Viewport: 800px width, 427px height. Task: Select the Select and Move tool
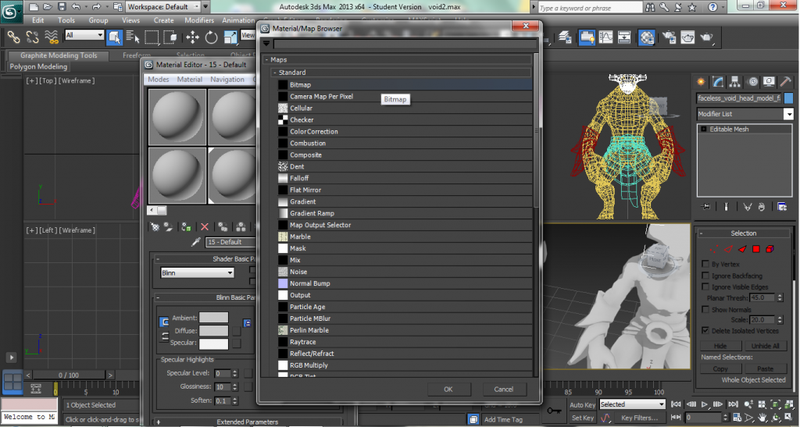click(x=192, y=37)
